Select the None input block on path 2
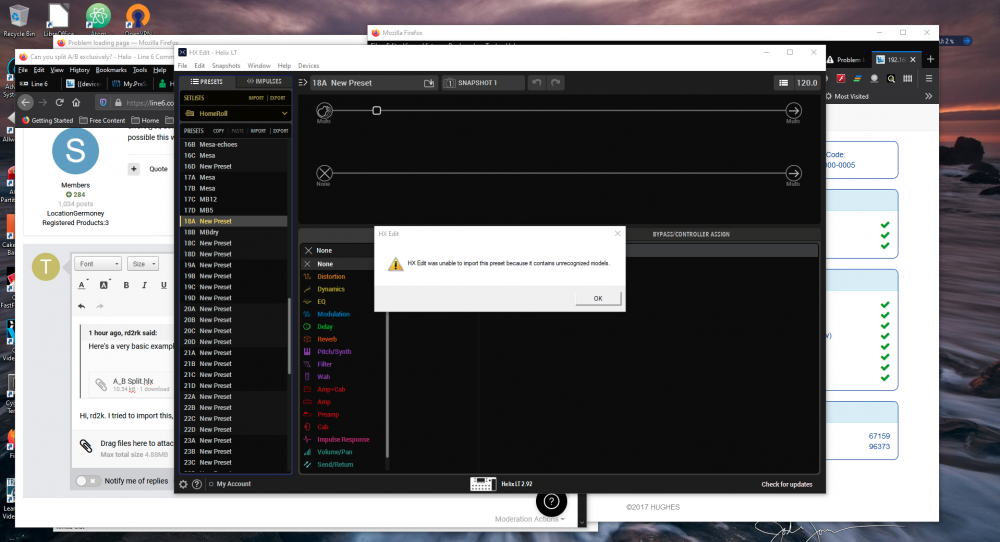Viewport: 1000px width, 542px height. click(324, 173)
